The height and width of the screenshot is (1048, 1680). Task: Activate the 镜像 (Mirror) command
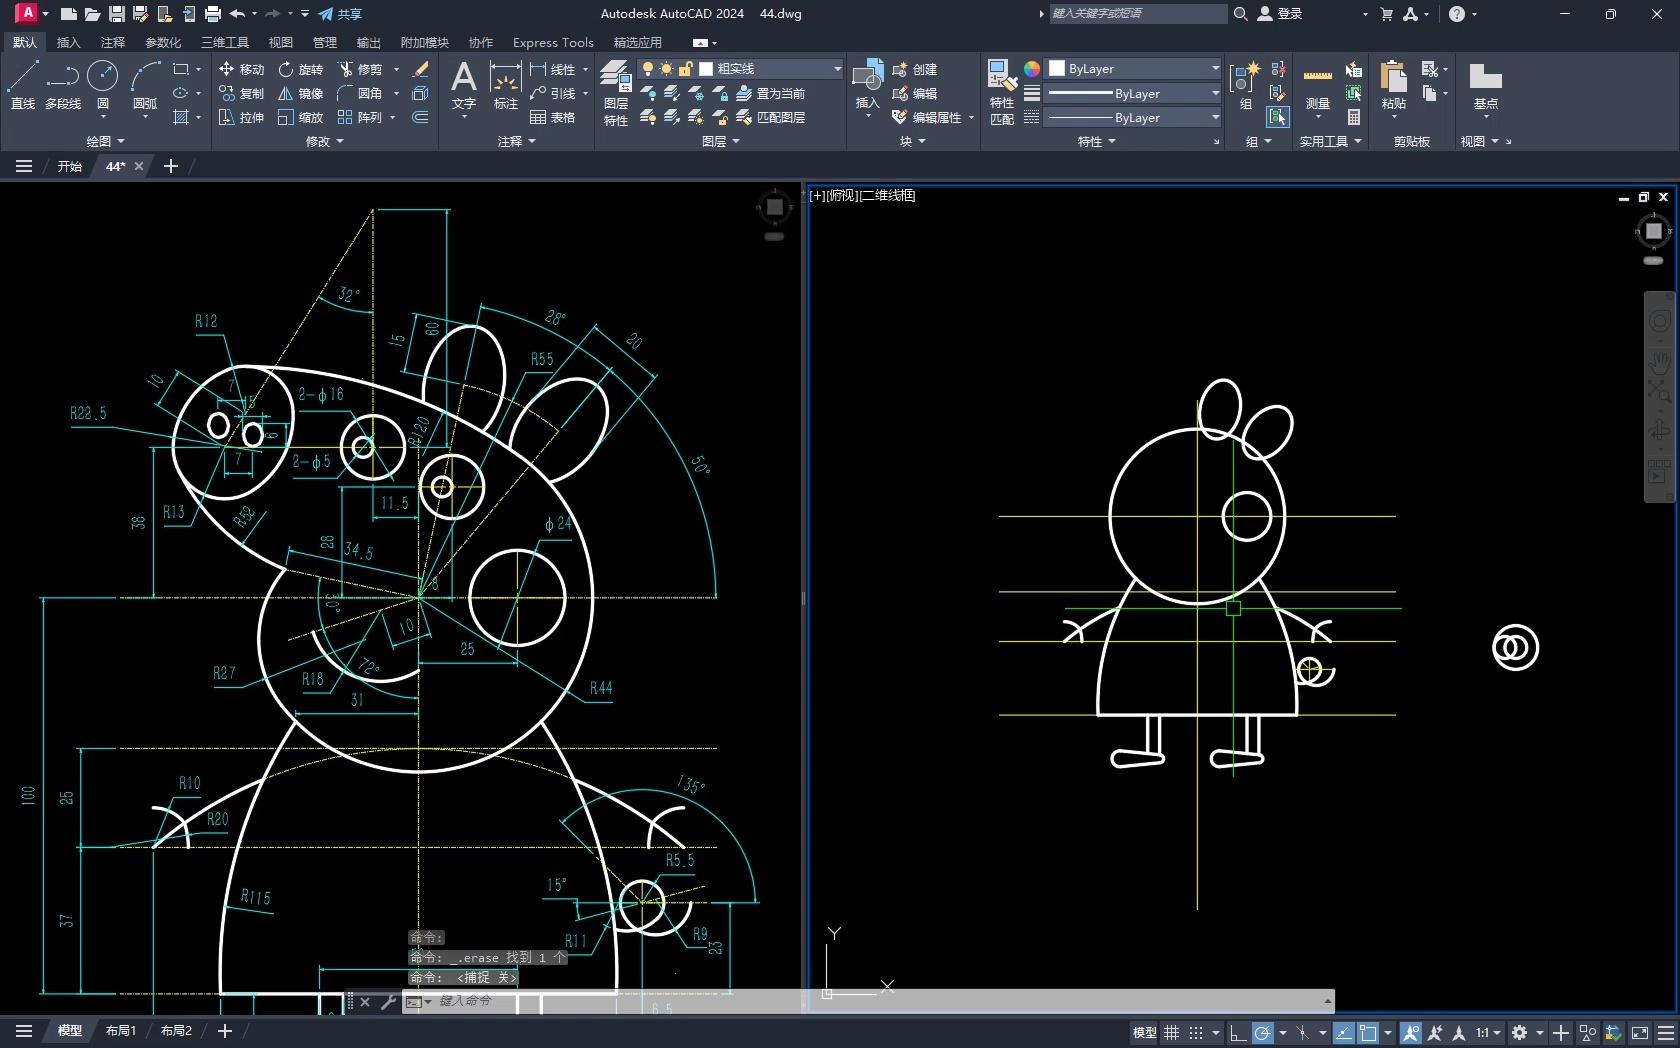301,93
